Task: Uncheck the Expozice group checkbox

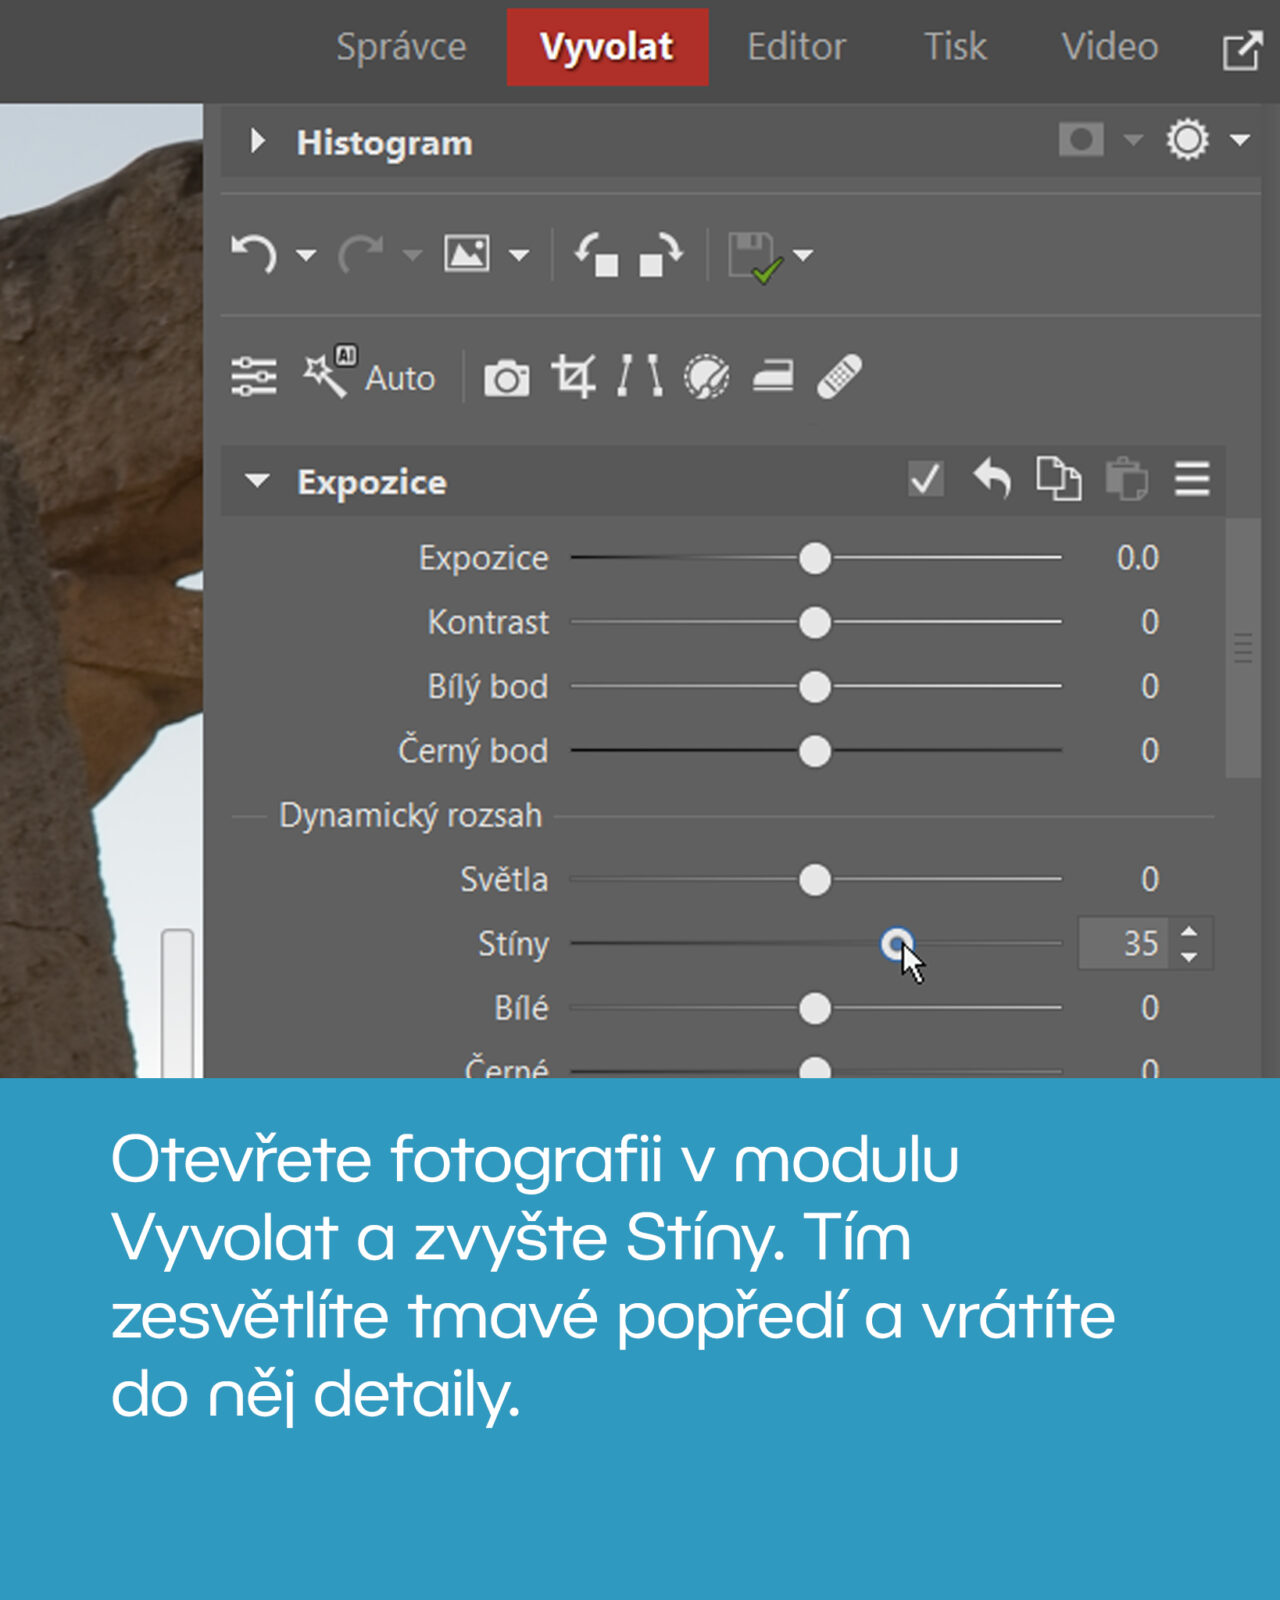Action: click(926, 479)
